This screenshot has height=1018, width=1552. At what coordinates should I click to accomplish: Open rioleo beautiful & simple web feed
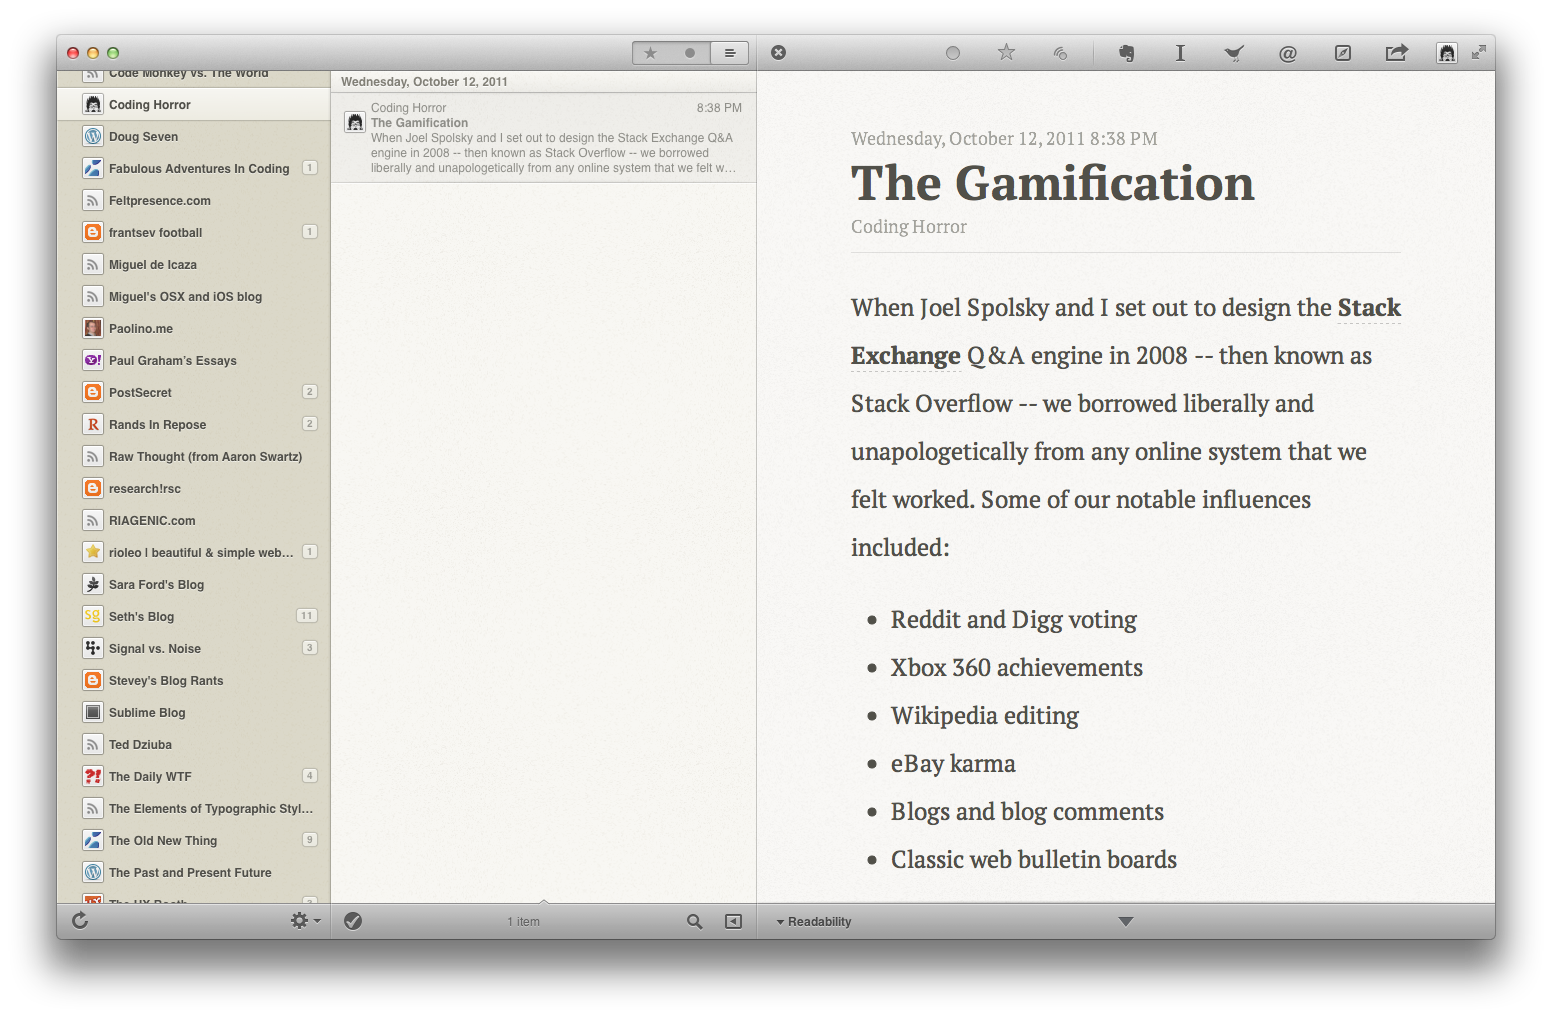(x=194, y=552)
